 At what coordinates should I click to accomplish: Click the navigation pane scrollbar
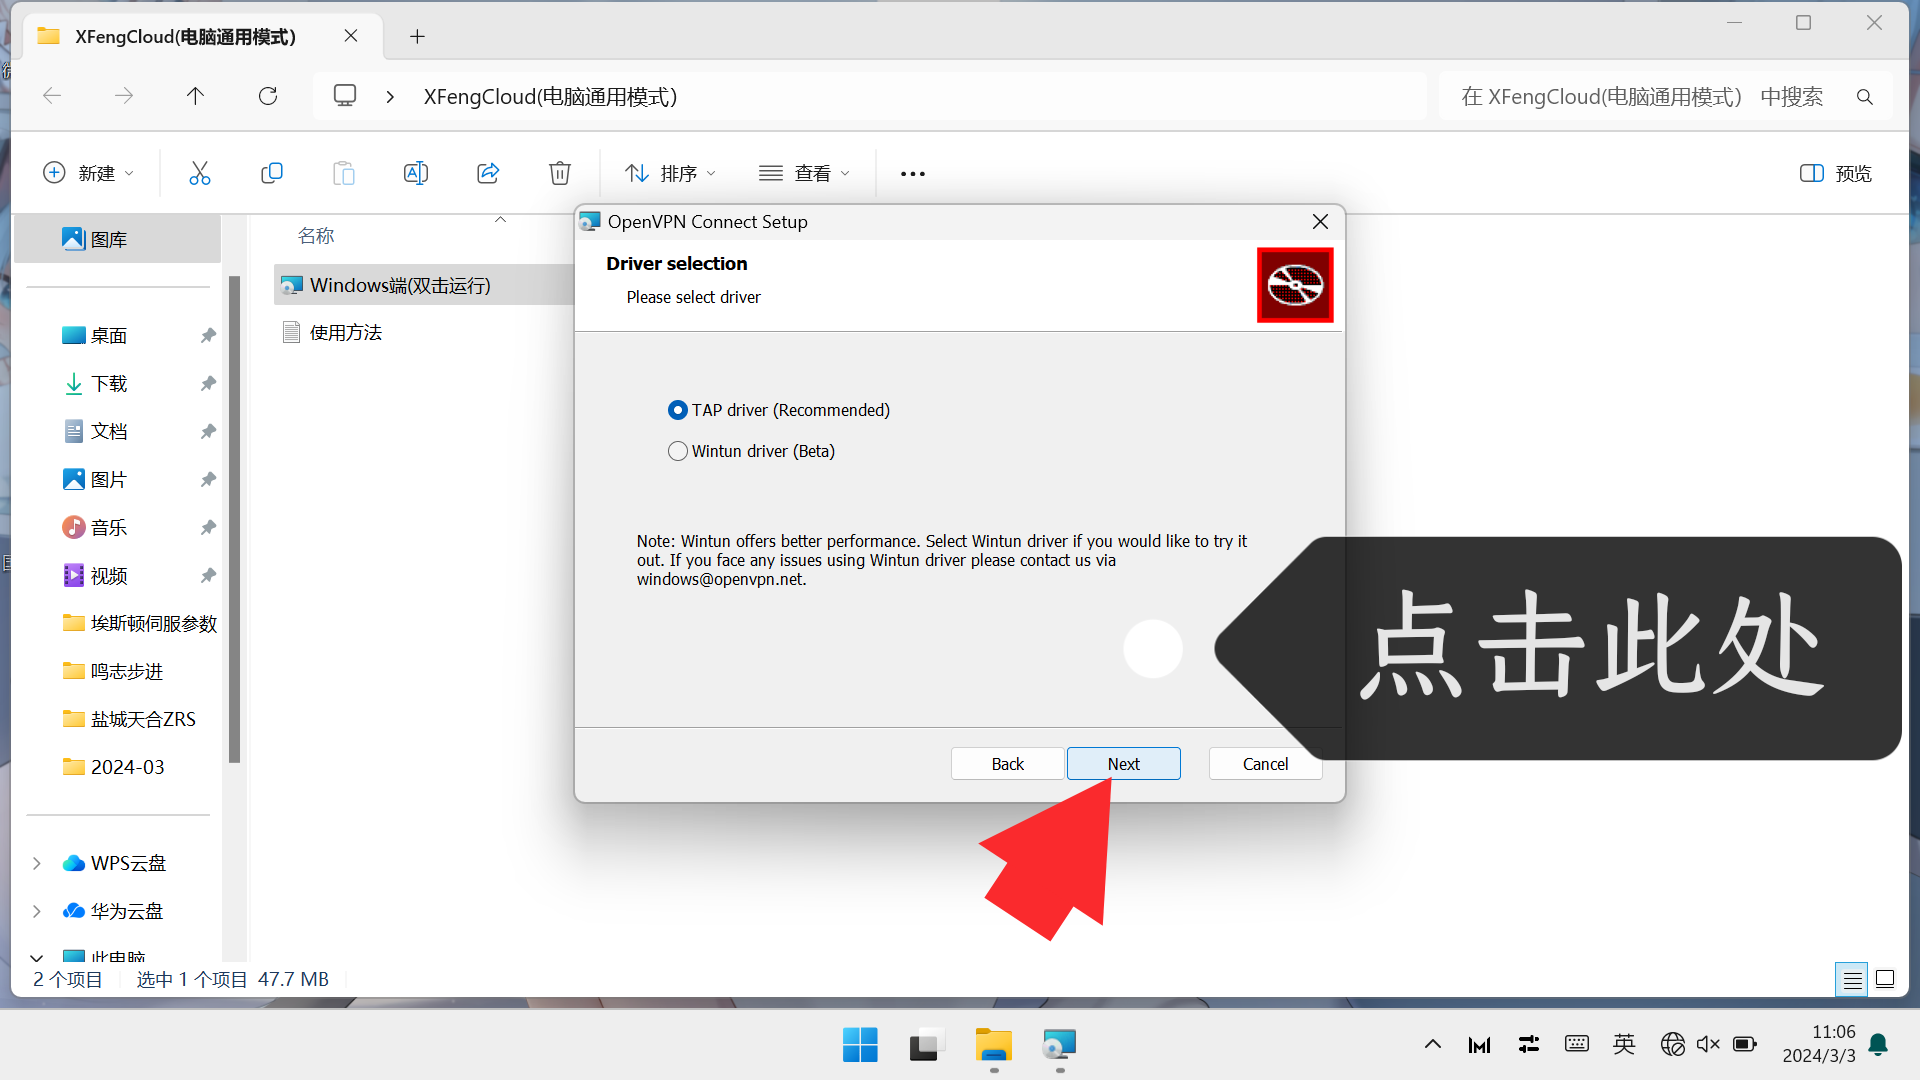[x=234, y=520]
